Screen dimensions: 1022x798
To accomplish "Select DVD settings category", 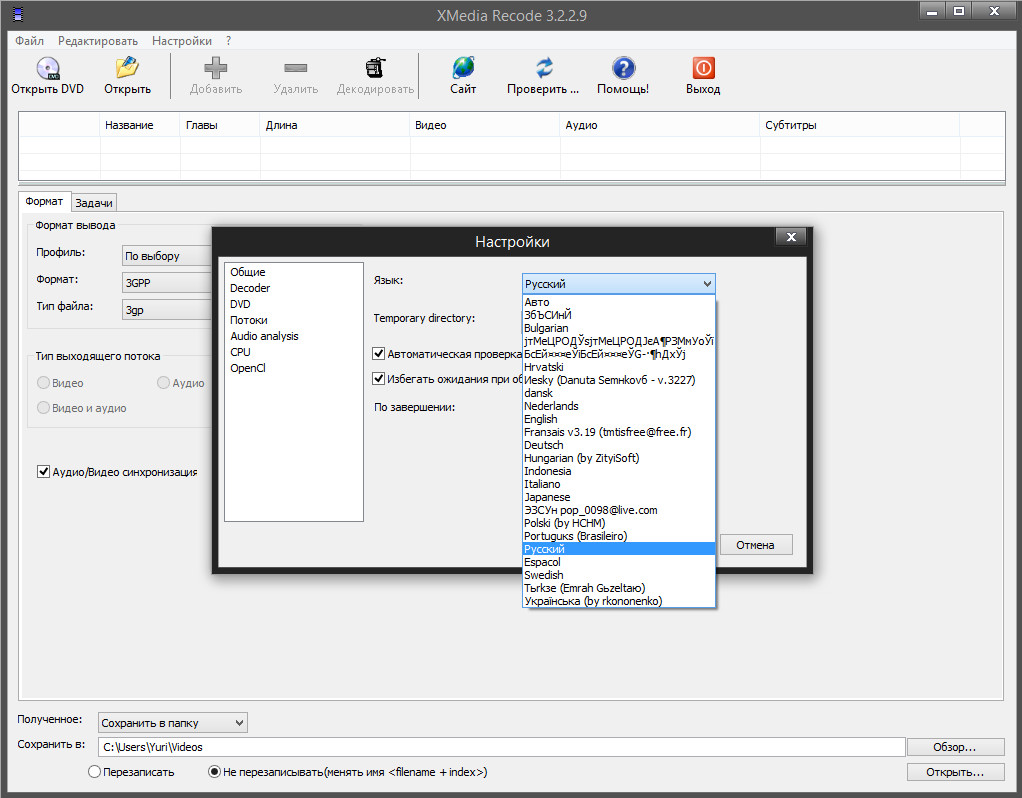I will click(240, 304).
